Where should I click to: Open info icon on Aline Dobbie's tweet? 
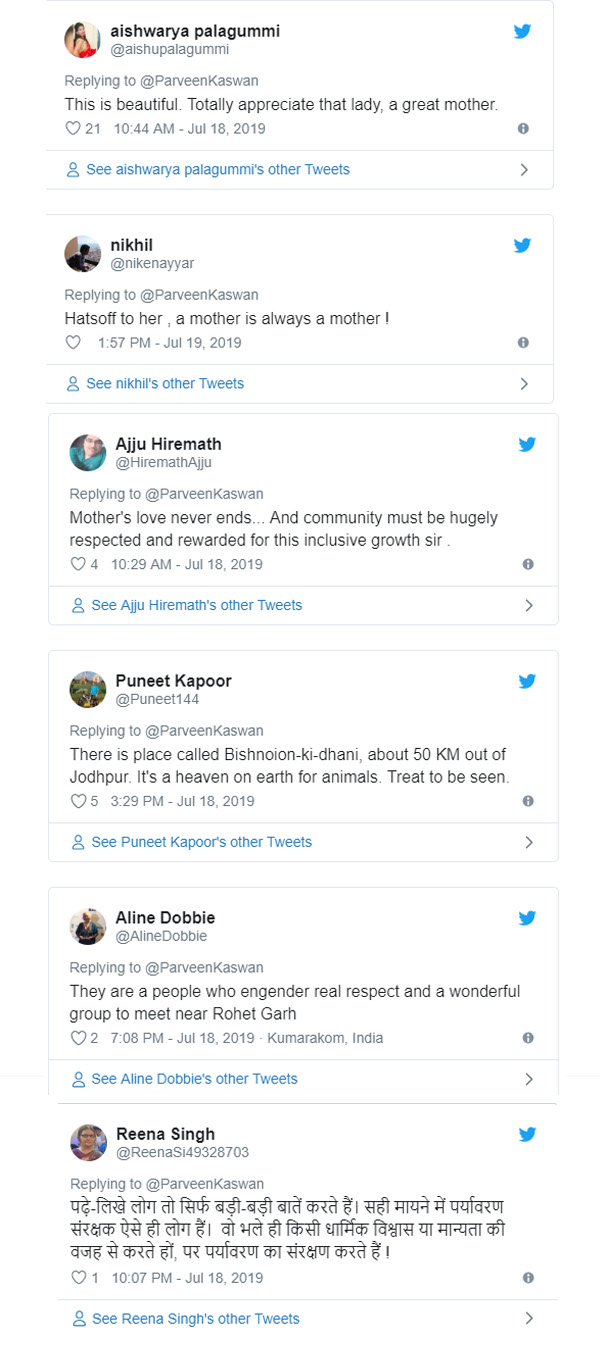528,1038
